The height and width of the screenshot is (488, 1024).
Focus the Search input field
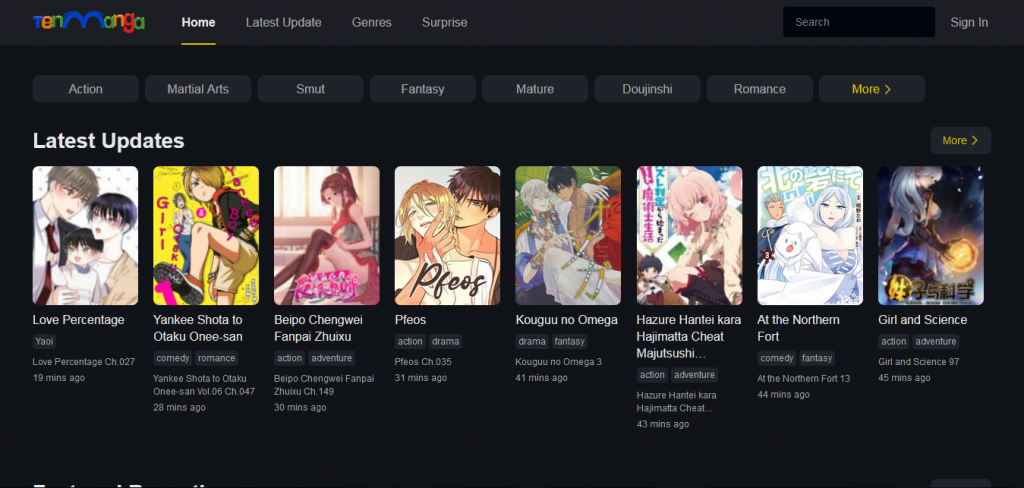click(x=859, y=22)
